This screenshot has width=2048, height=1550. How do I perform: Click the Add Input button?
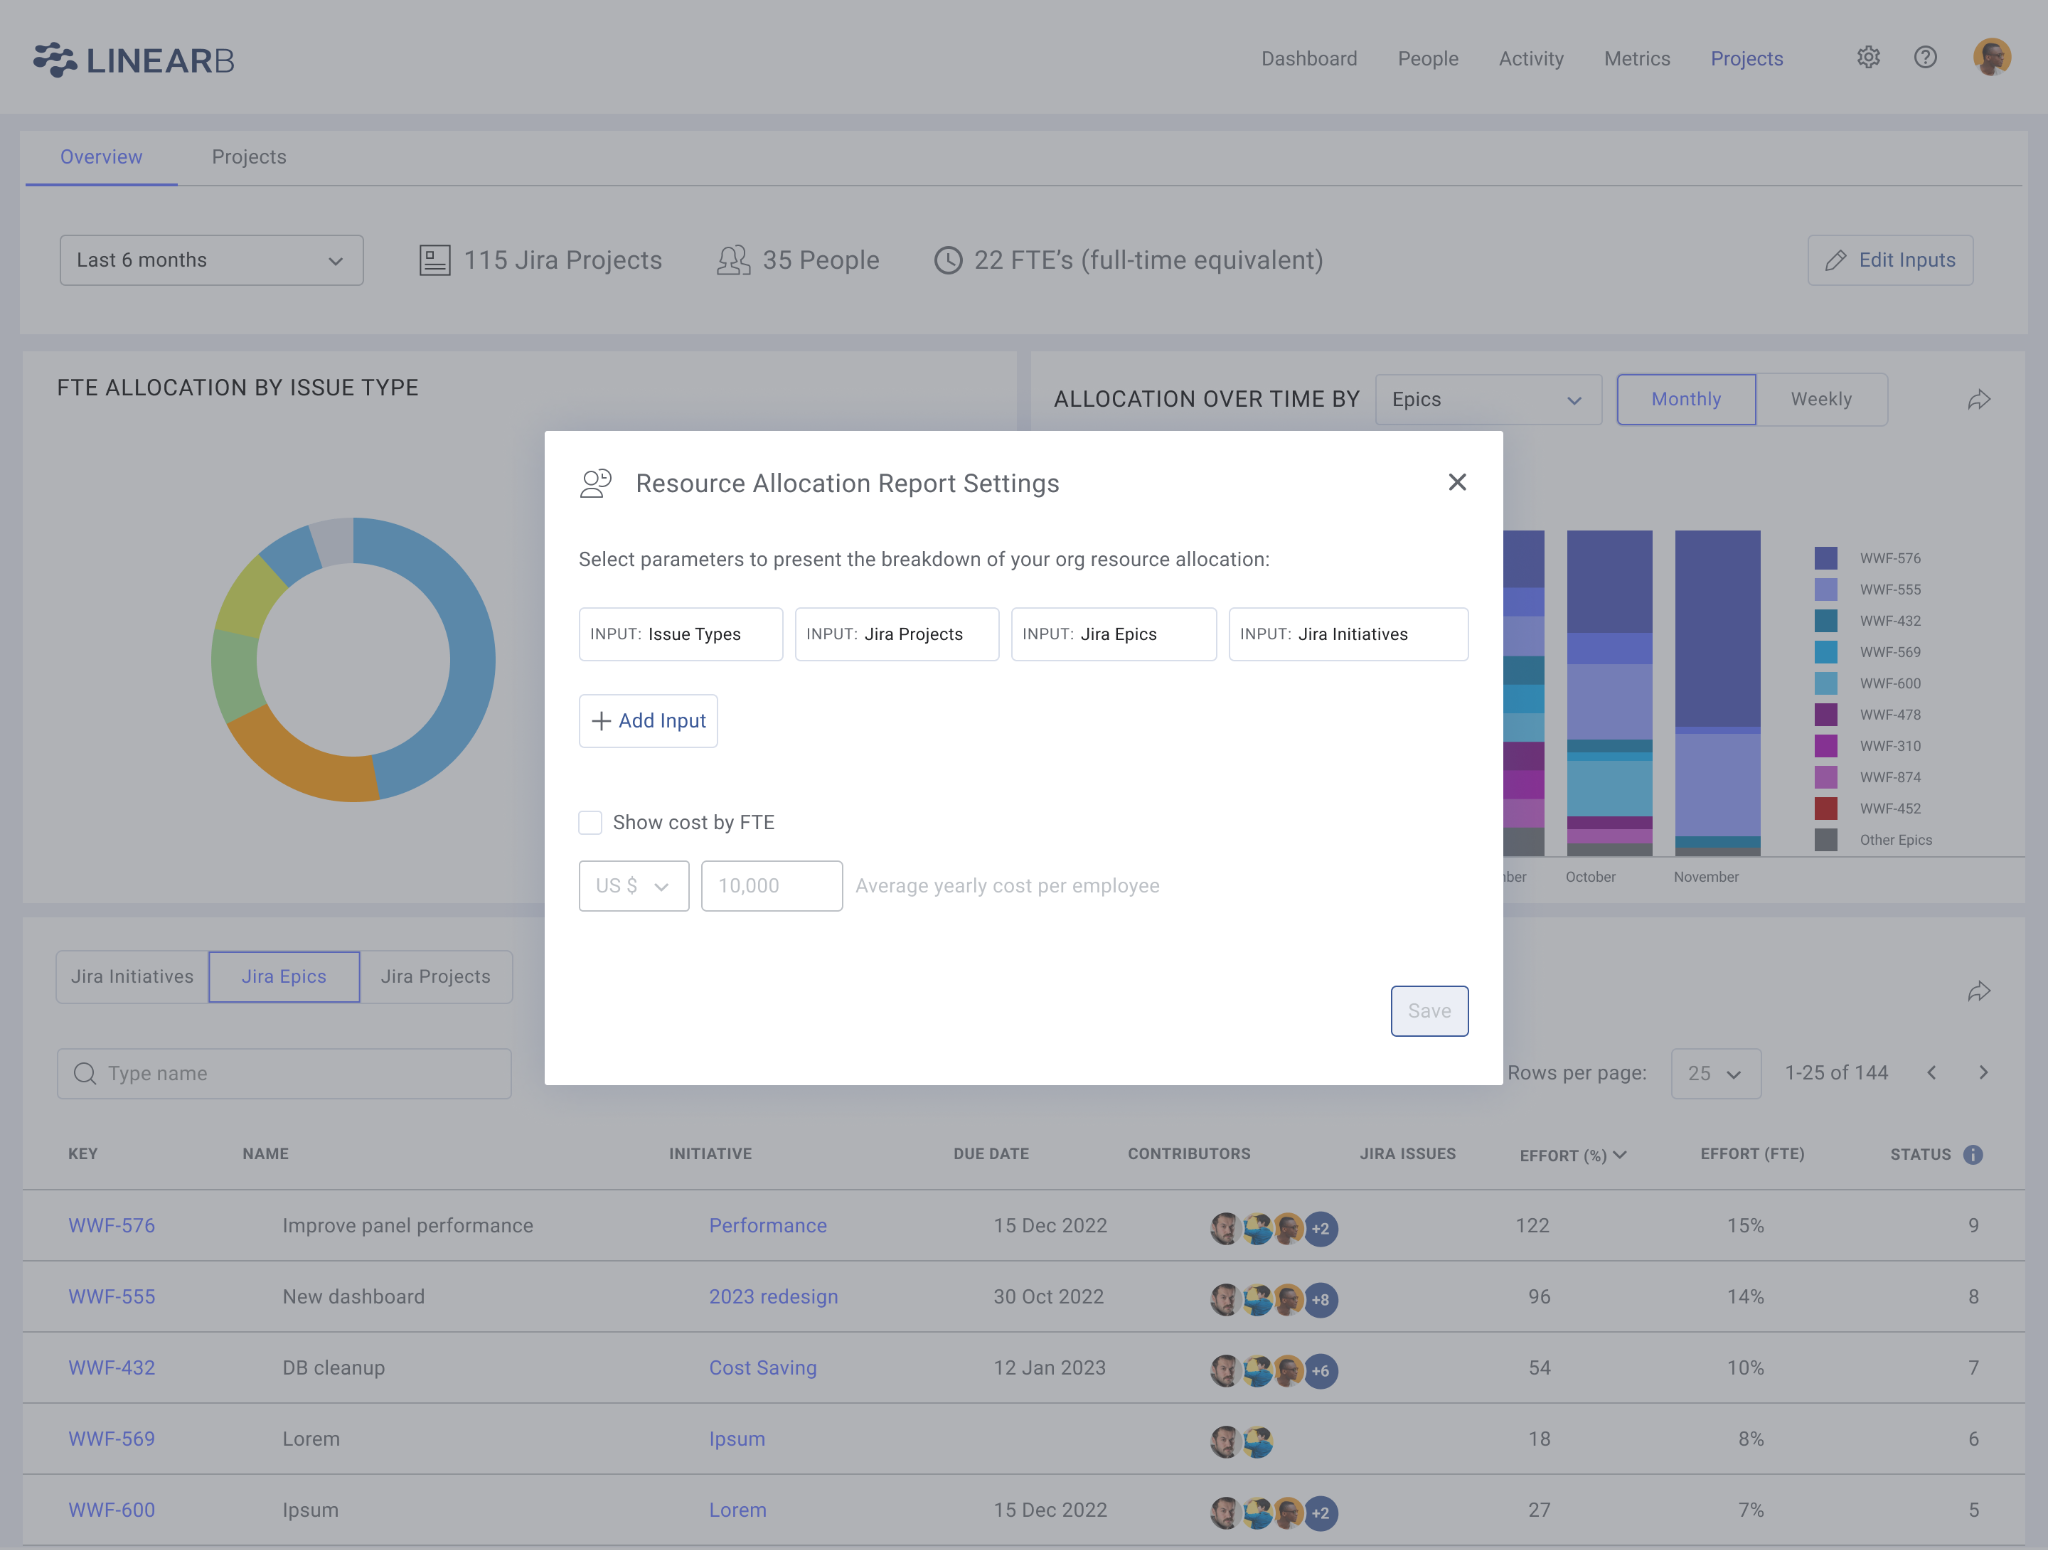click(648, 720)
